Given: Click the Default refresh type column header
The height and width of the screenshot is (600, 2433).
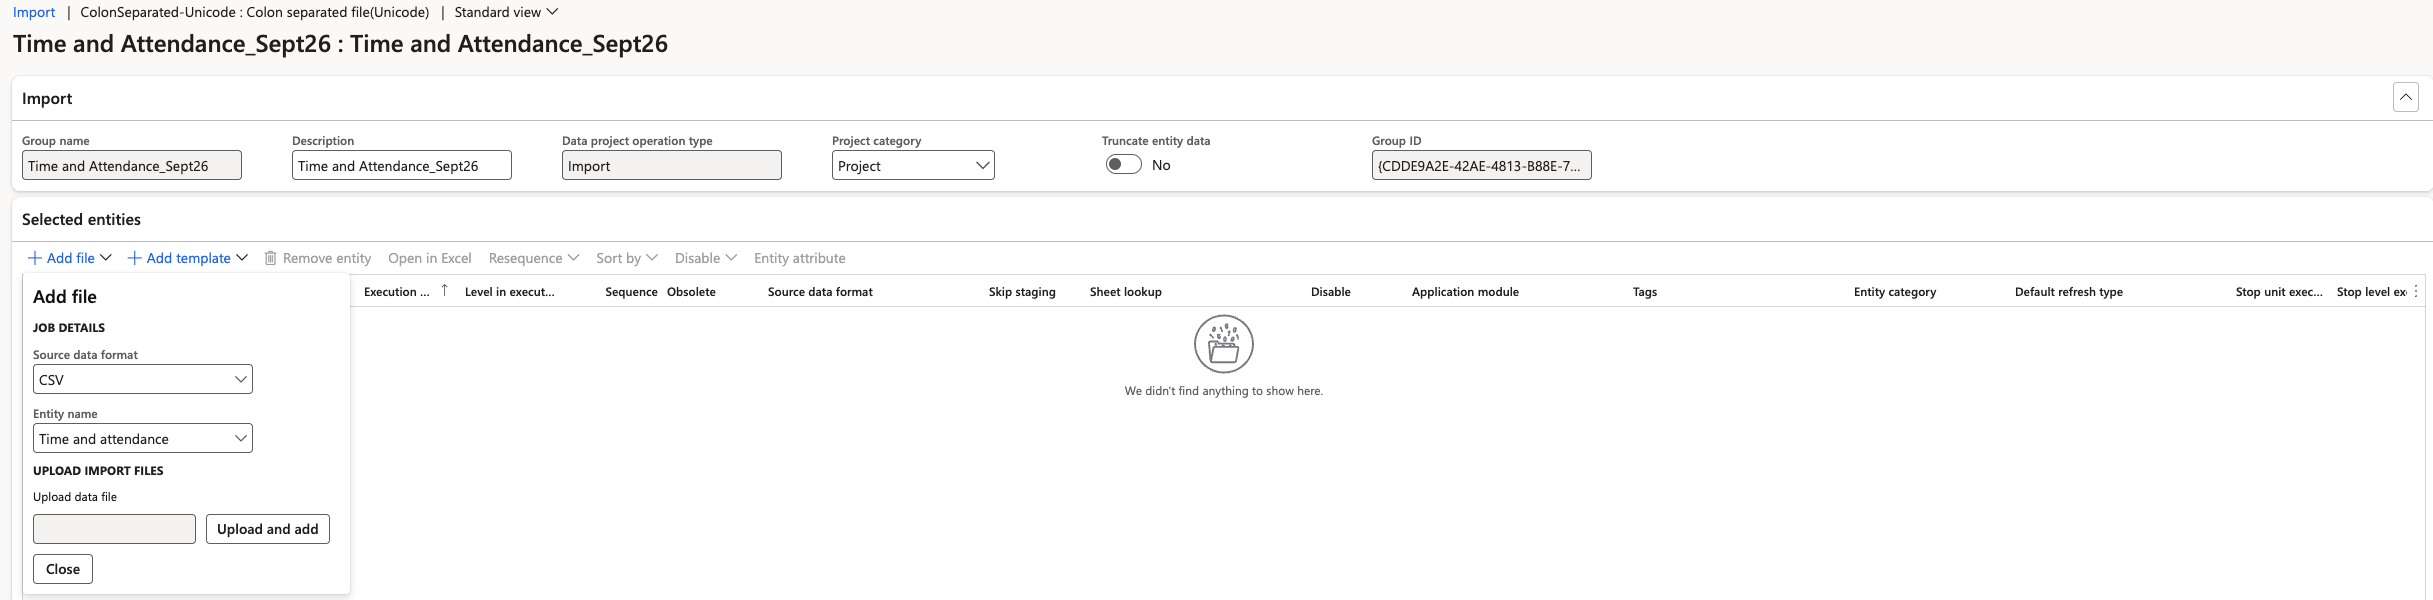Looking at the screenshot, I should 2069,292.
